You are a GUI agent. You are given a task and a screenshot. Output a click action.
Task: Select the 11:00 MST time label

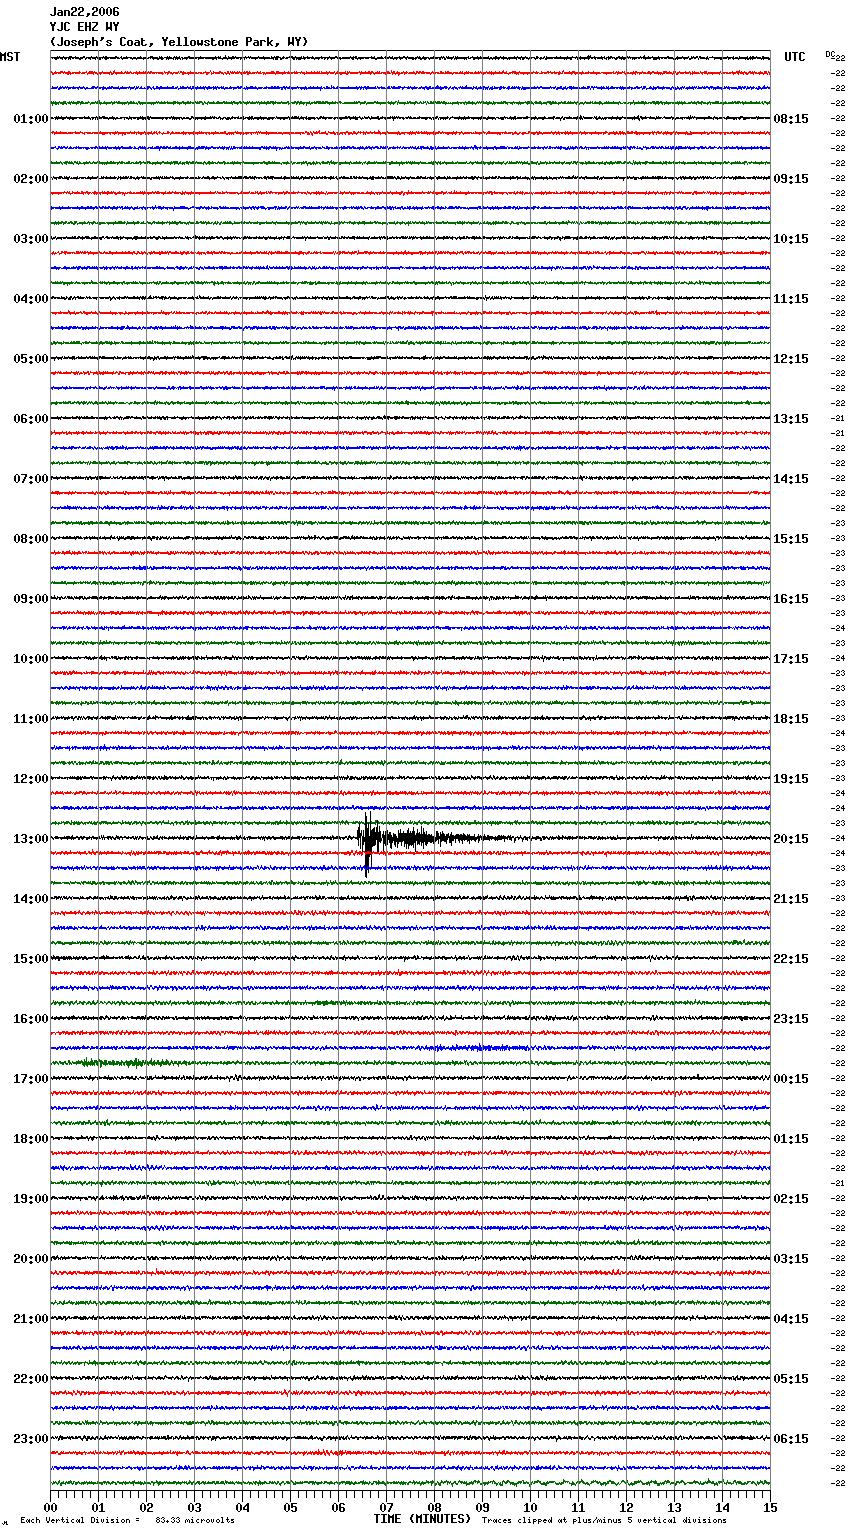pos(30,719)
